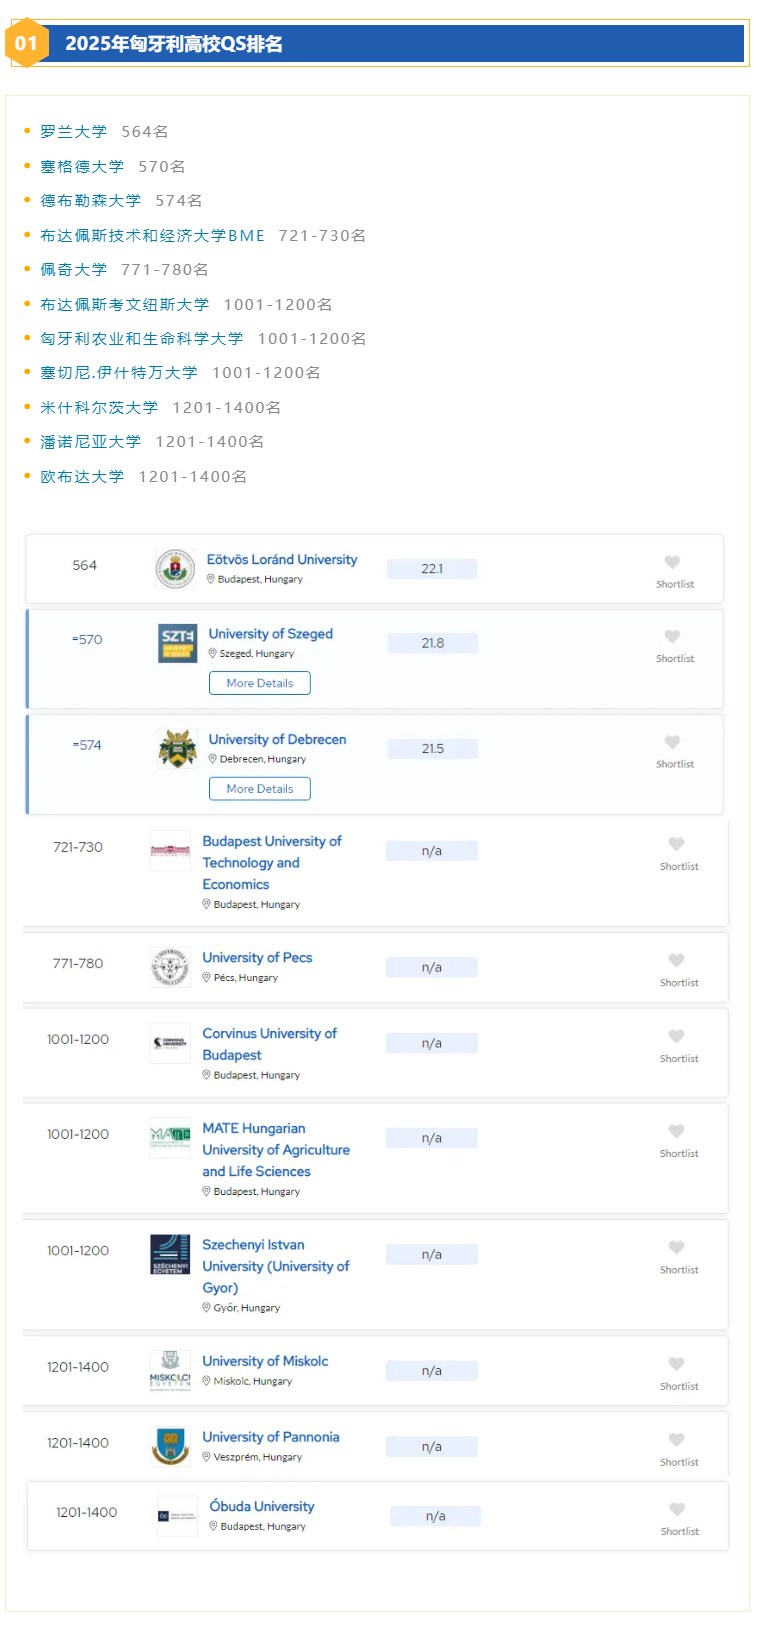Shortlist heart for University of Debrecen
Image resolution: width=759 pixels, height=1649 pixels.
coord(672,742)
